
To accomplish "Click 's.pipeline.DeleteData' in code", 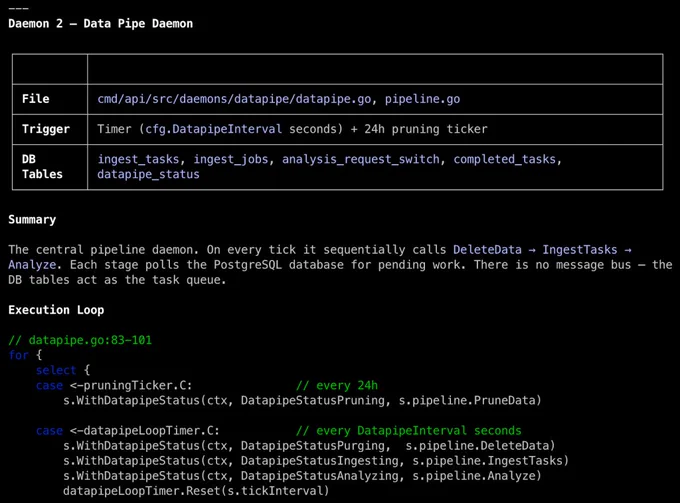I will 477,446.
